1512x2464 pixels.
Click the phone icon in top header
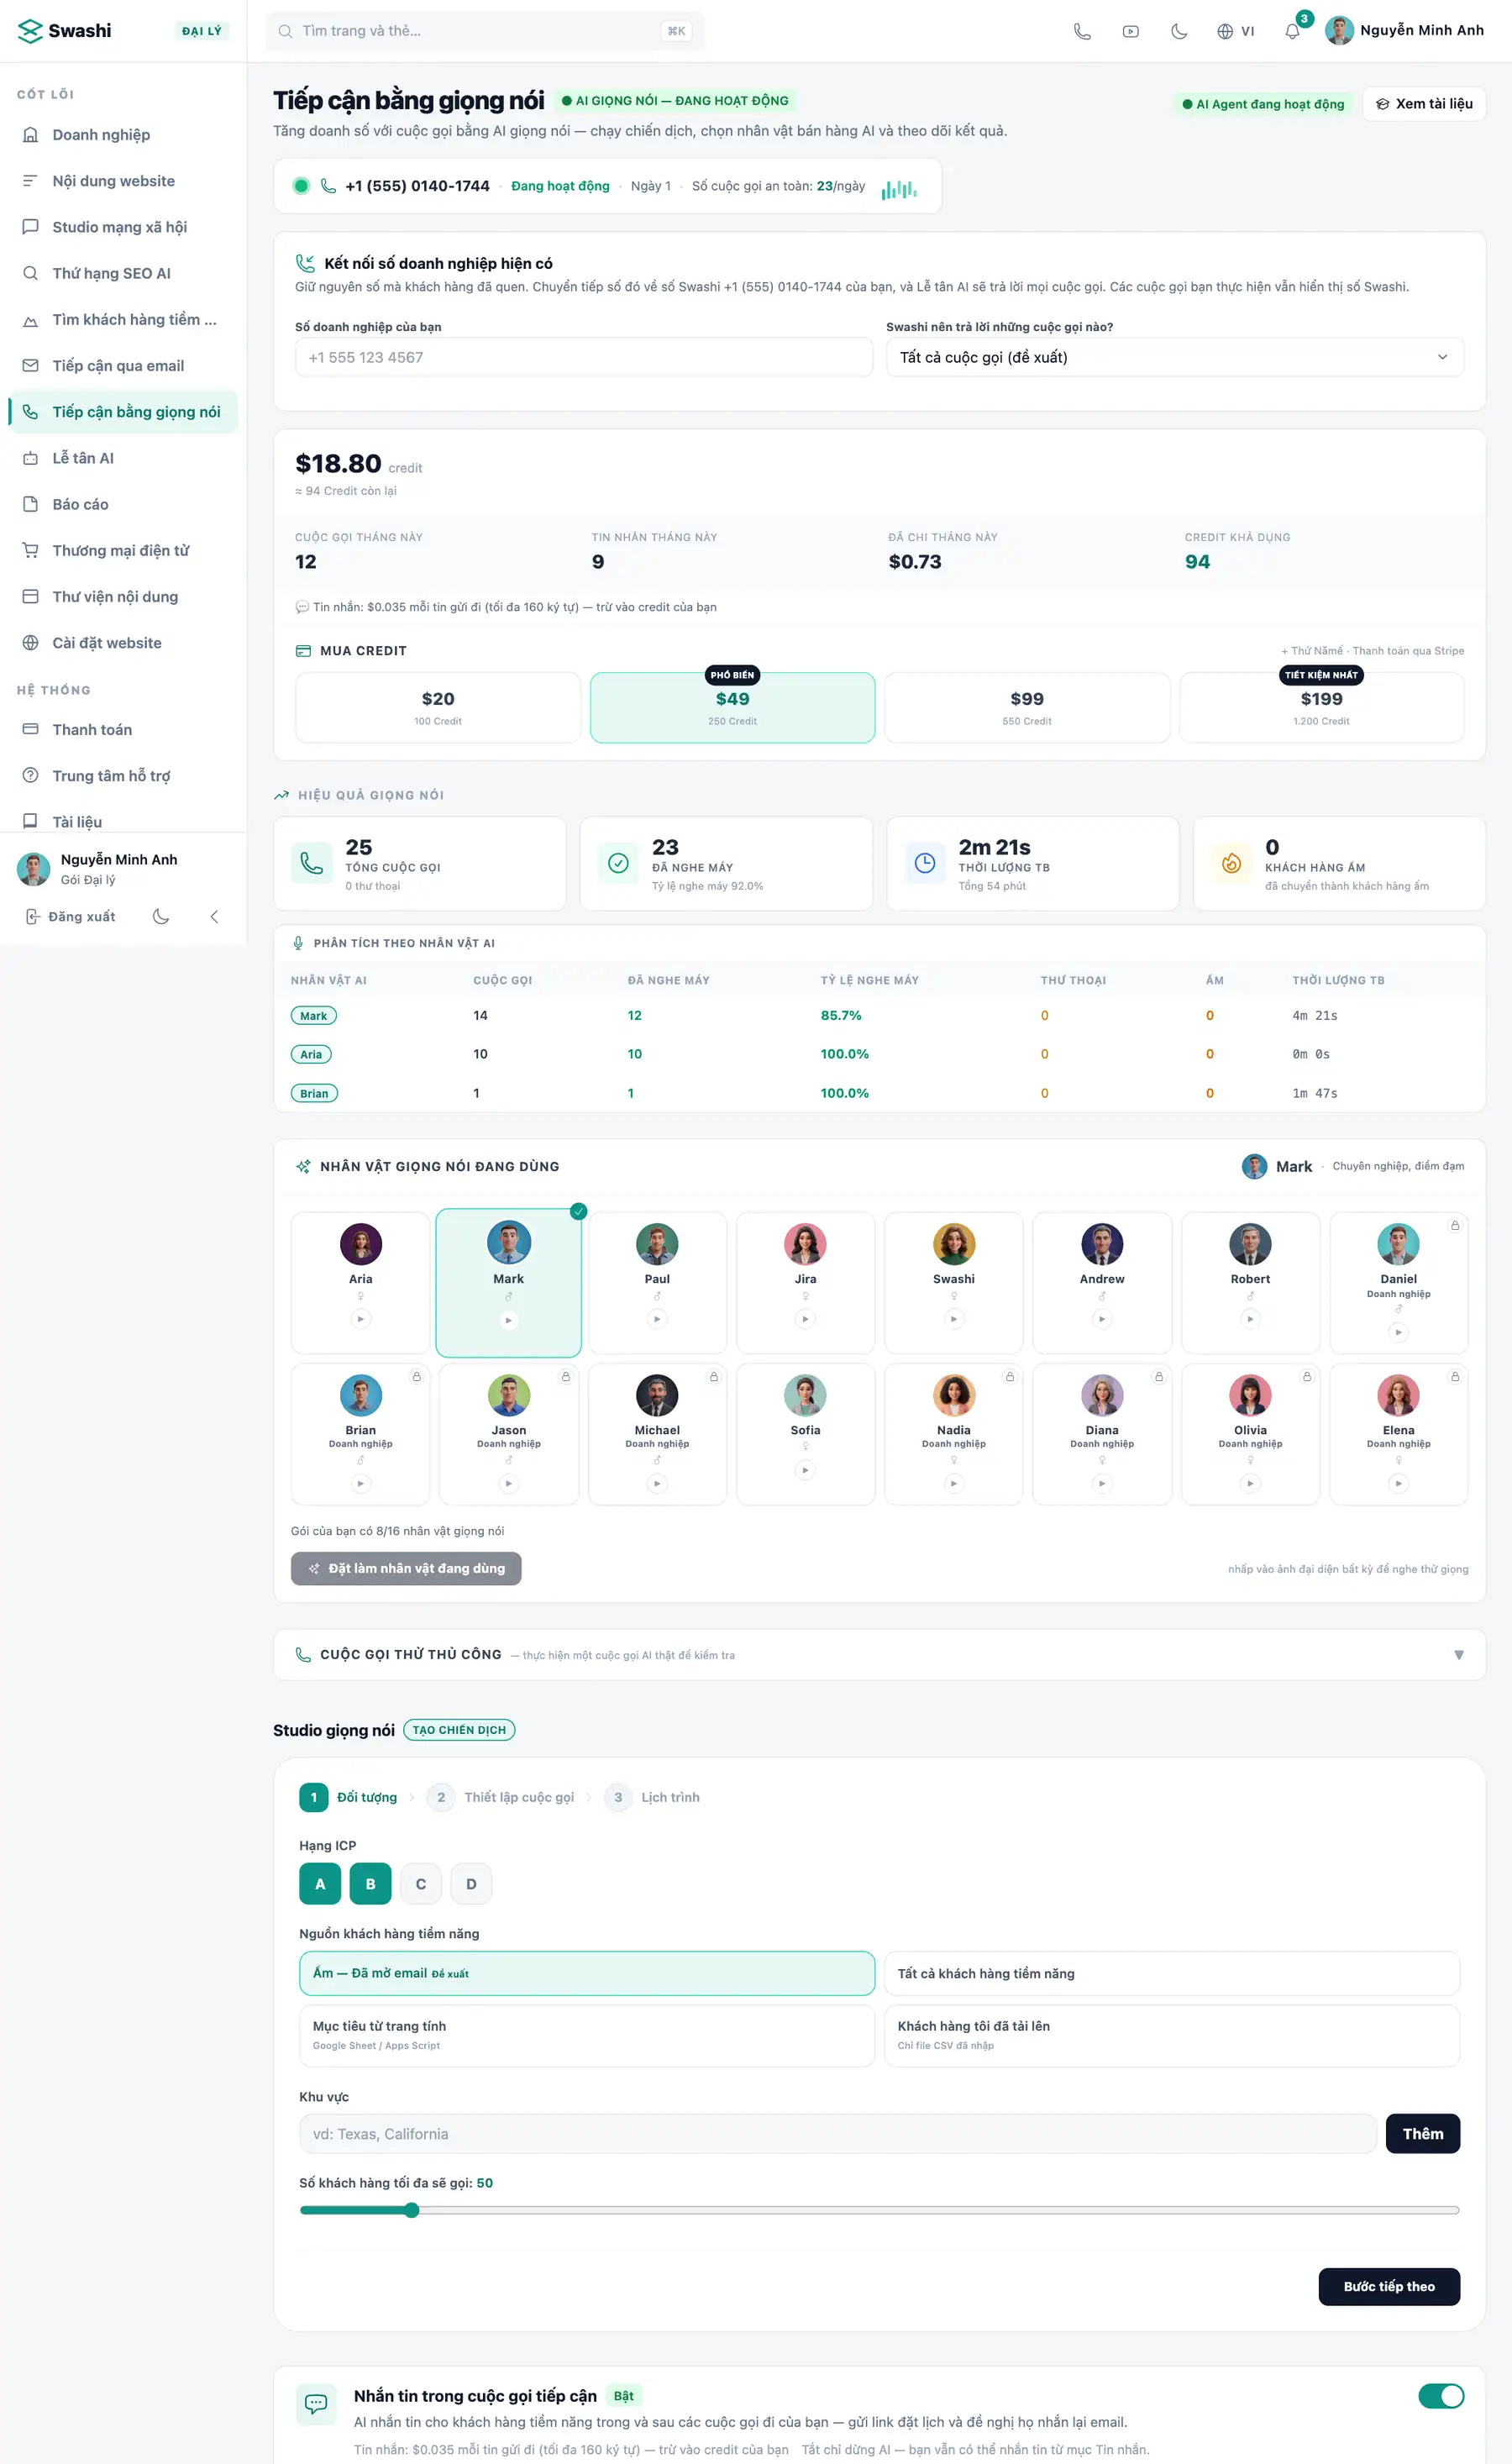pyautogui.click(x=1082, y=31)
